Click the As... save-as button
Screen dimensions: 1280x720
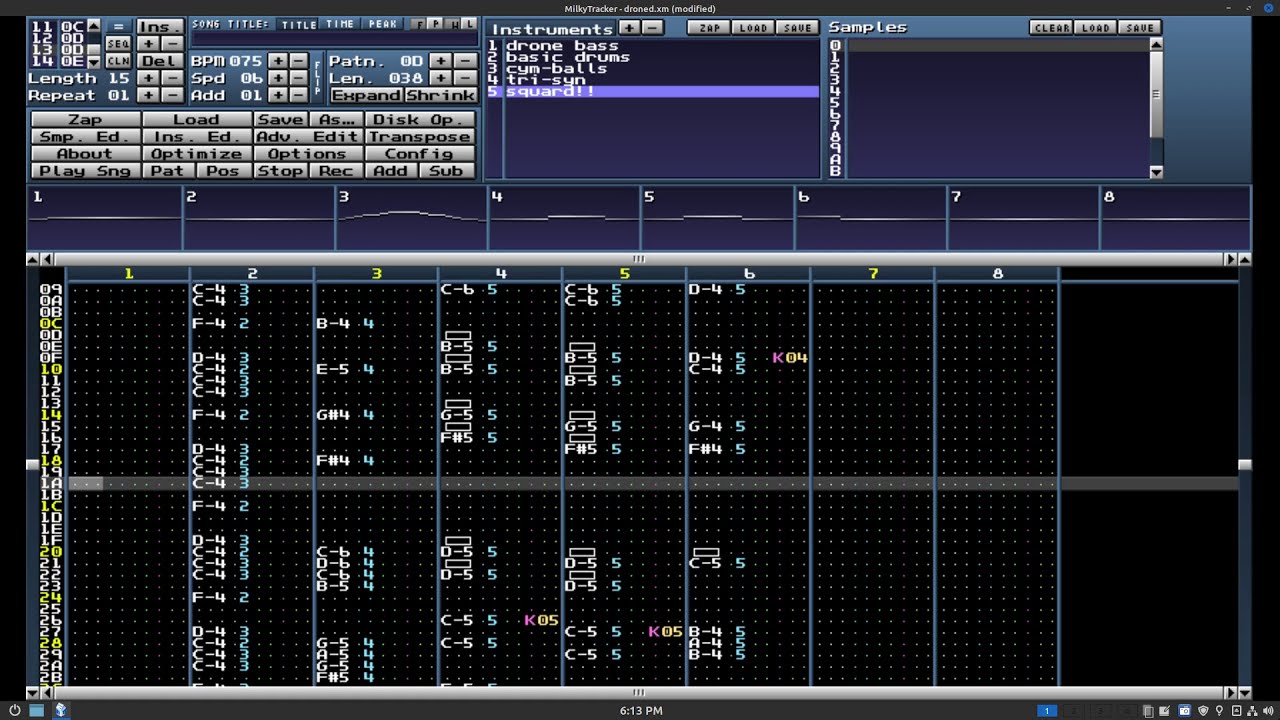point(336,120)
